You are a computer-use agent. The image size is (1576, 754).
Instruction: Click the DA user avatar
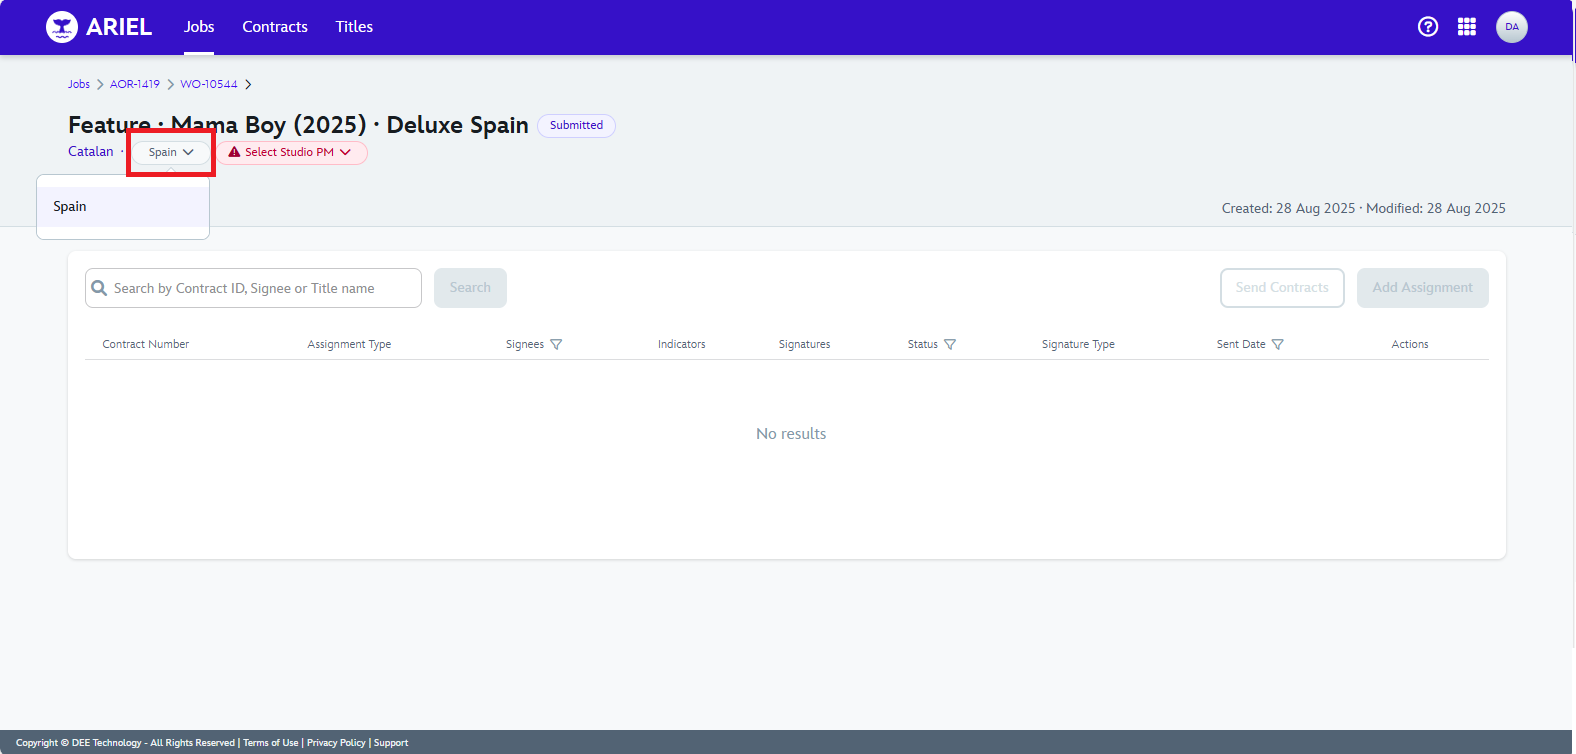(1511, 27)
